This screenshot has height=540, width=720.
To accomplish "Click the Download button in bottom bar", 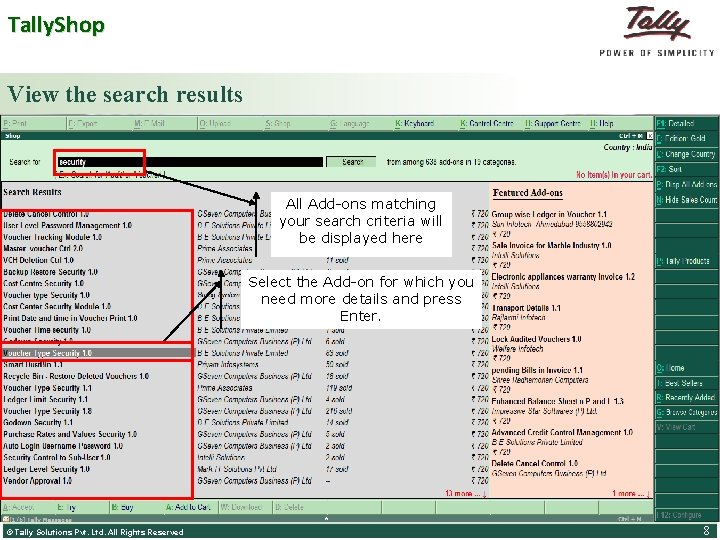I will click(242, 507).
